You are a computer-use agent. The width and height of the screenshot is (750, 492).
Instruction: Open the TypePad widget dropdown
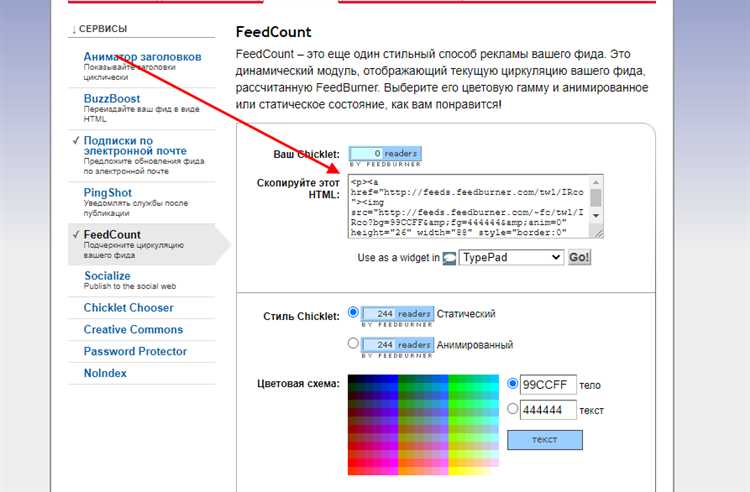(x=511, y=257)
